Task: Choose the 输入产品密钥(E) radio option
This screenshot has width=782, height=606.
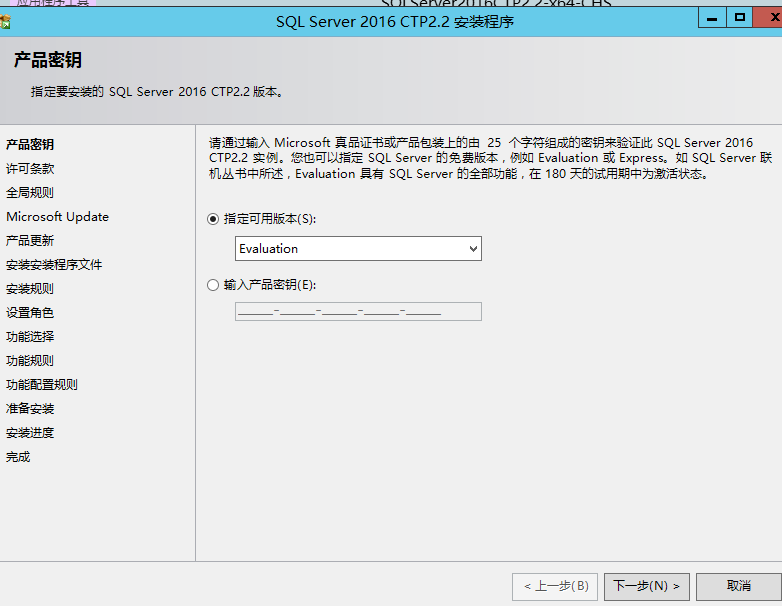Action: click(213, 285)
